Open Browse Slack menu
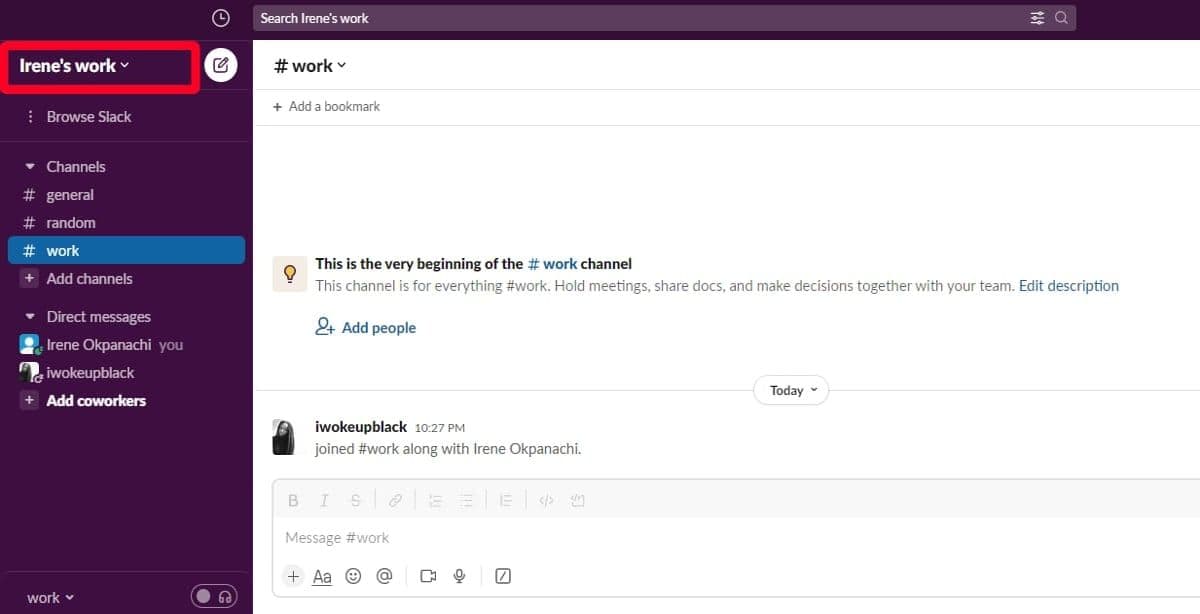This screenshot has width=1200, height=614. click(x=88, y=117)
